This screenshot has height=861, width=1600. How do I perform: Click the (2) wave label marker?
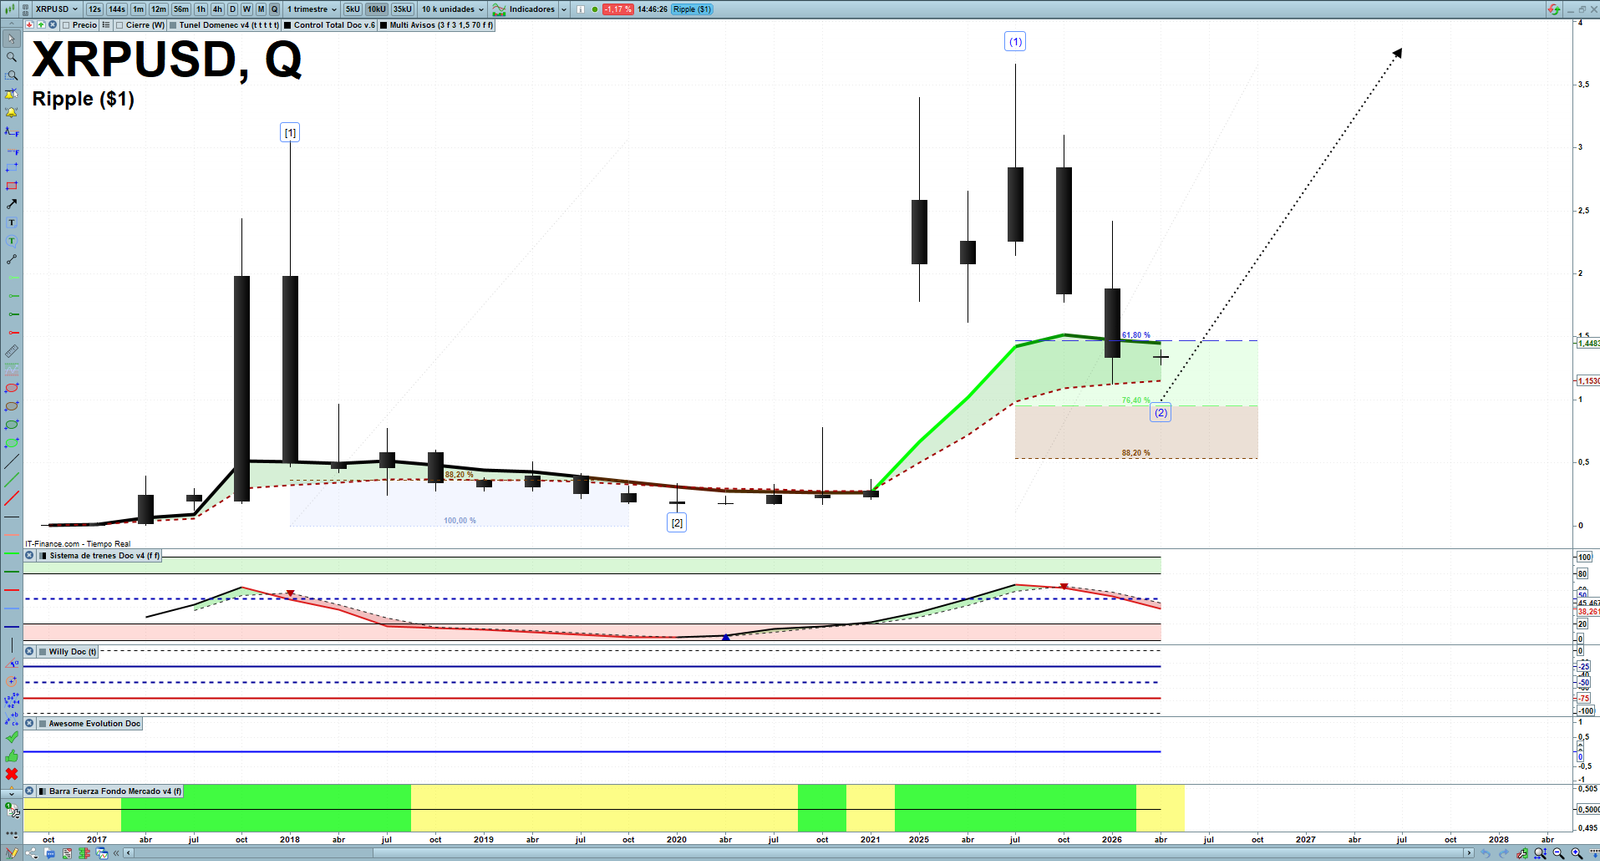[x=1161, y=412]
